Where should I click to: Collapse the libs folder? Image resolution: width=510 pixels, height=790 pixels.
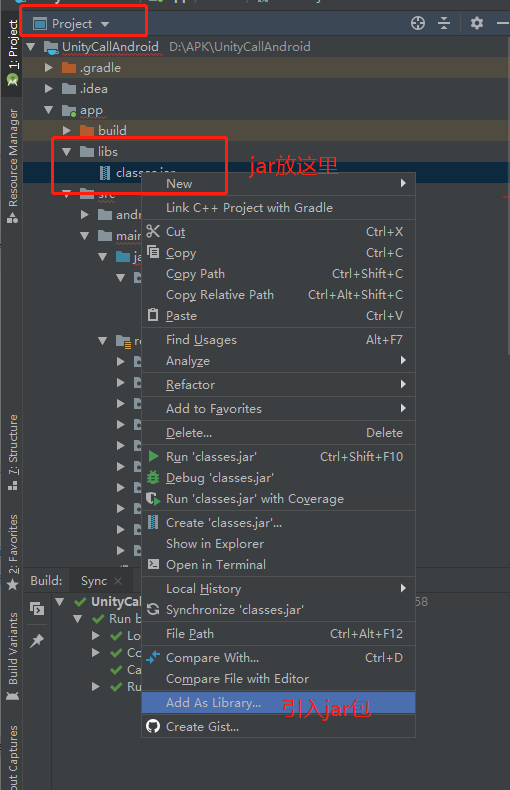(x=67, y=152)
